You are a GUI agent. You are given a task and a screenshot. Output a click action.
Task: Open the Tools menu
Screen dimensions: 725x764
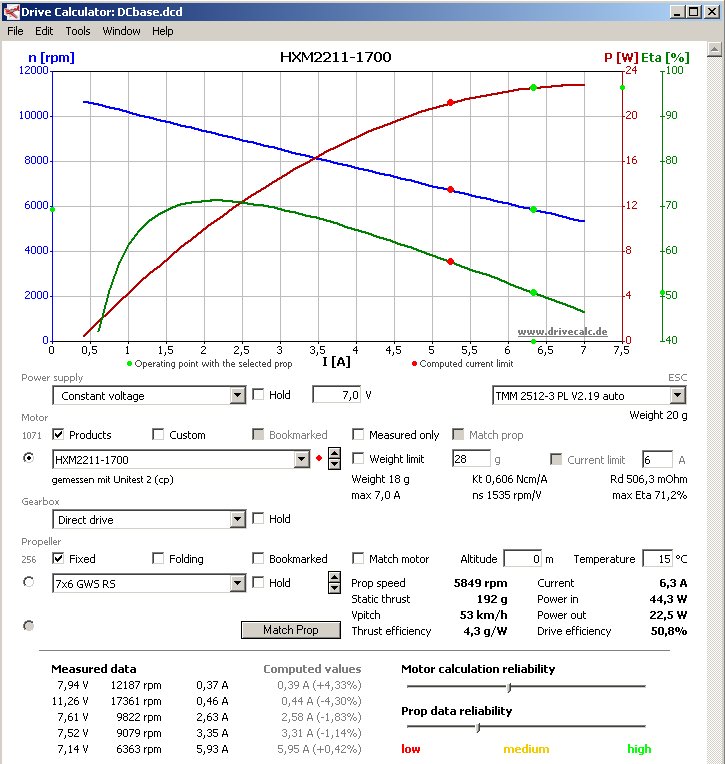[x=78, y=31]
